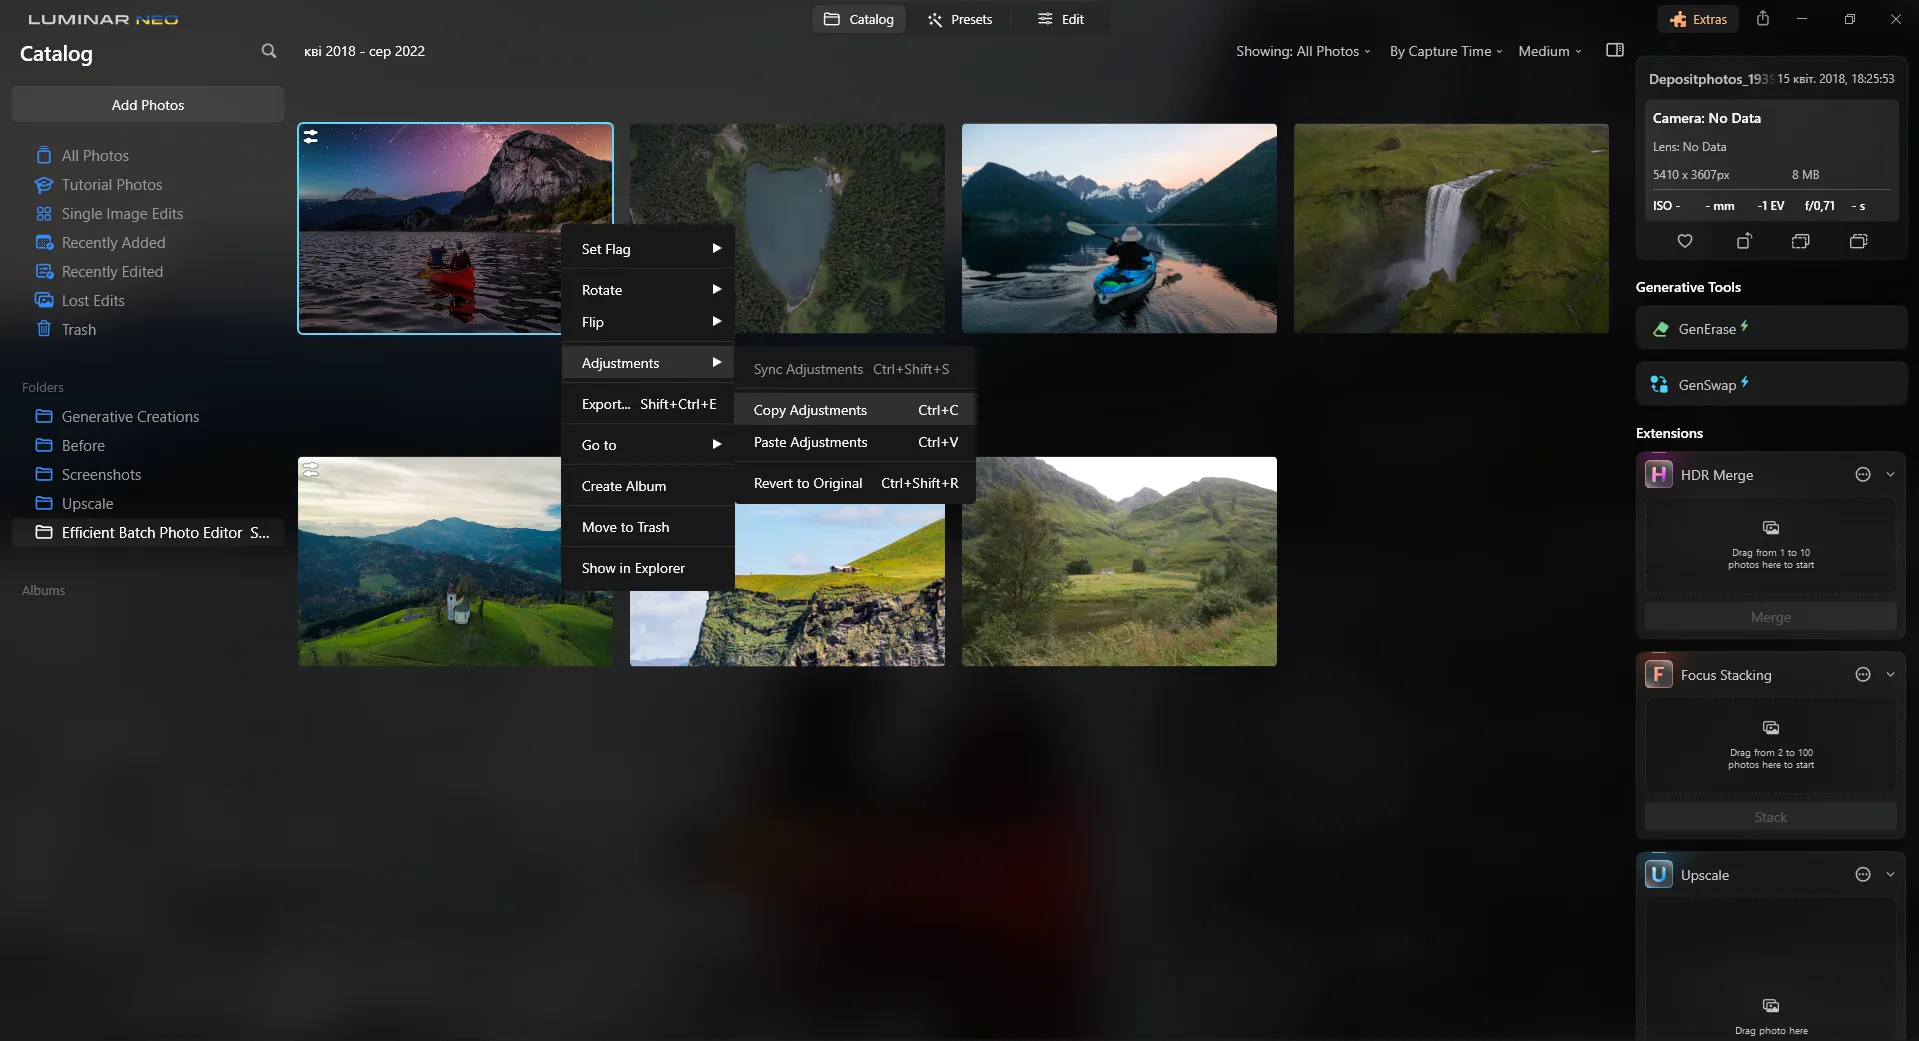The height and width of the screenshot is (1041, 1919).
Task: Toggle the right sidebar panel icon
Action: point(1614,51)
